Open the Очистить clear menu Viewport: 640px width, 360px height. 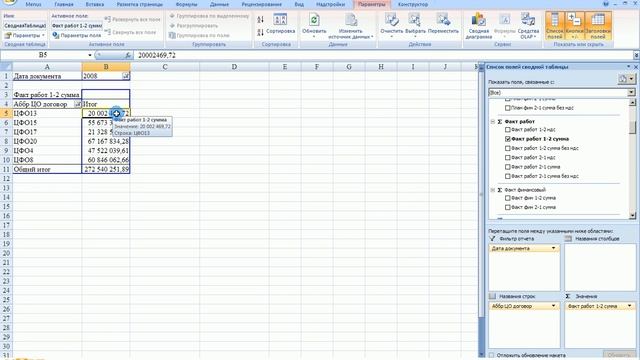[x=391, y=26]
